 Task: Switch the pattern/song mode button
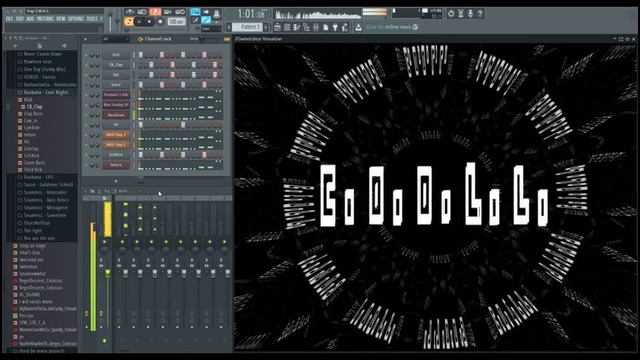tap(128, 22)
